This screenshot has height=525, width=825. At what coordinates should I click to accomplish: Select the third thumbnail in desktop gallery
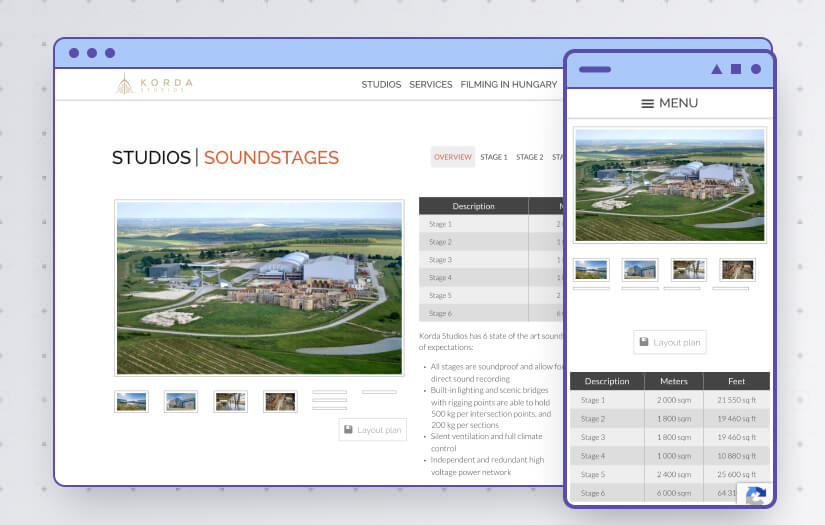(230, 401)
